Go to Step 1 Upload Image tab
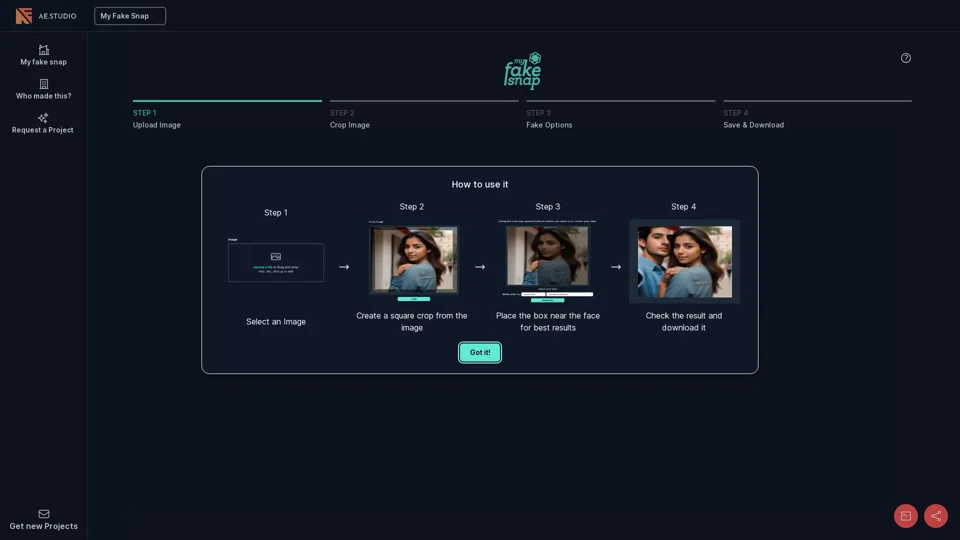Image resolution: width=960 pixels, height=540 pixels. tap(227, 118)
